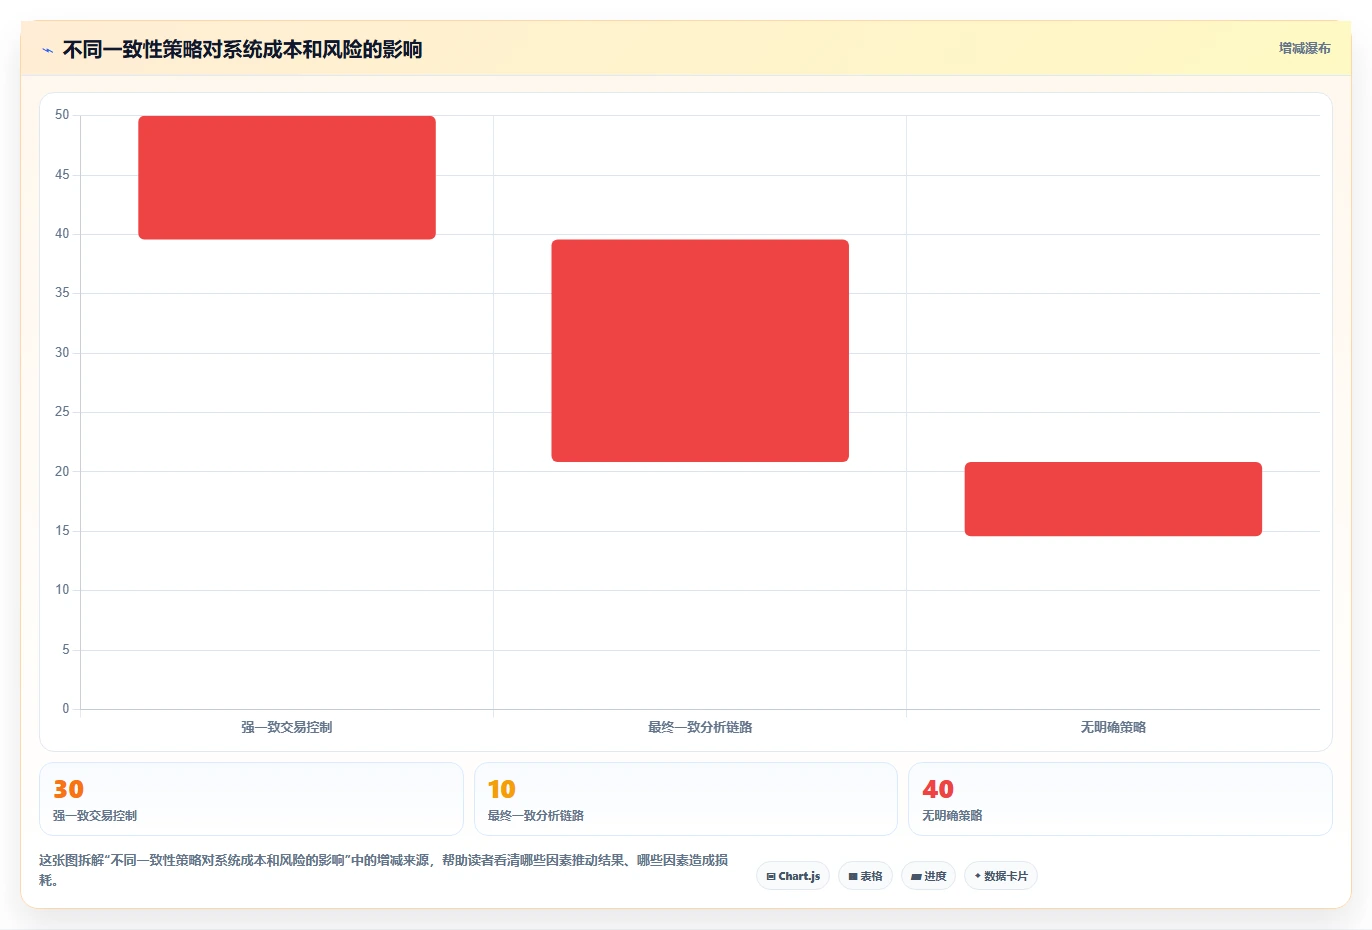Click the lightning icon beside the chart title
This screenshot has width=1372, height=930.
coord(47,50)
